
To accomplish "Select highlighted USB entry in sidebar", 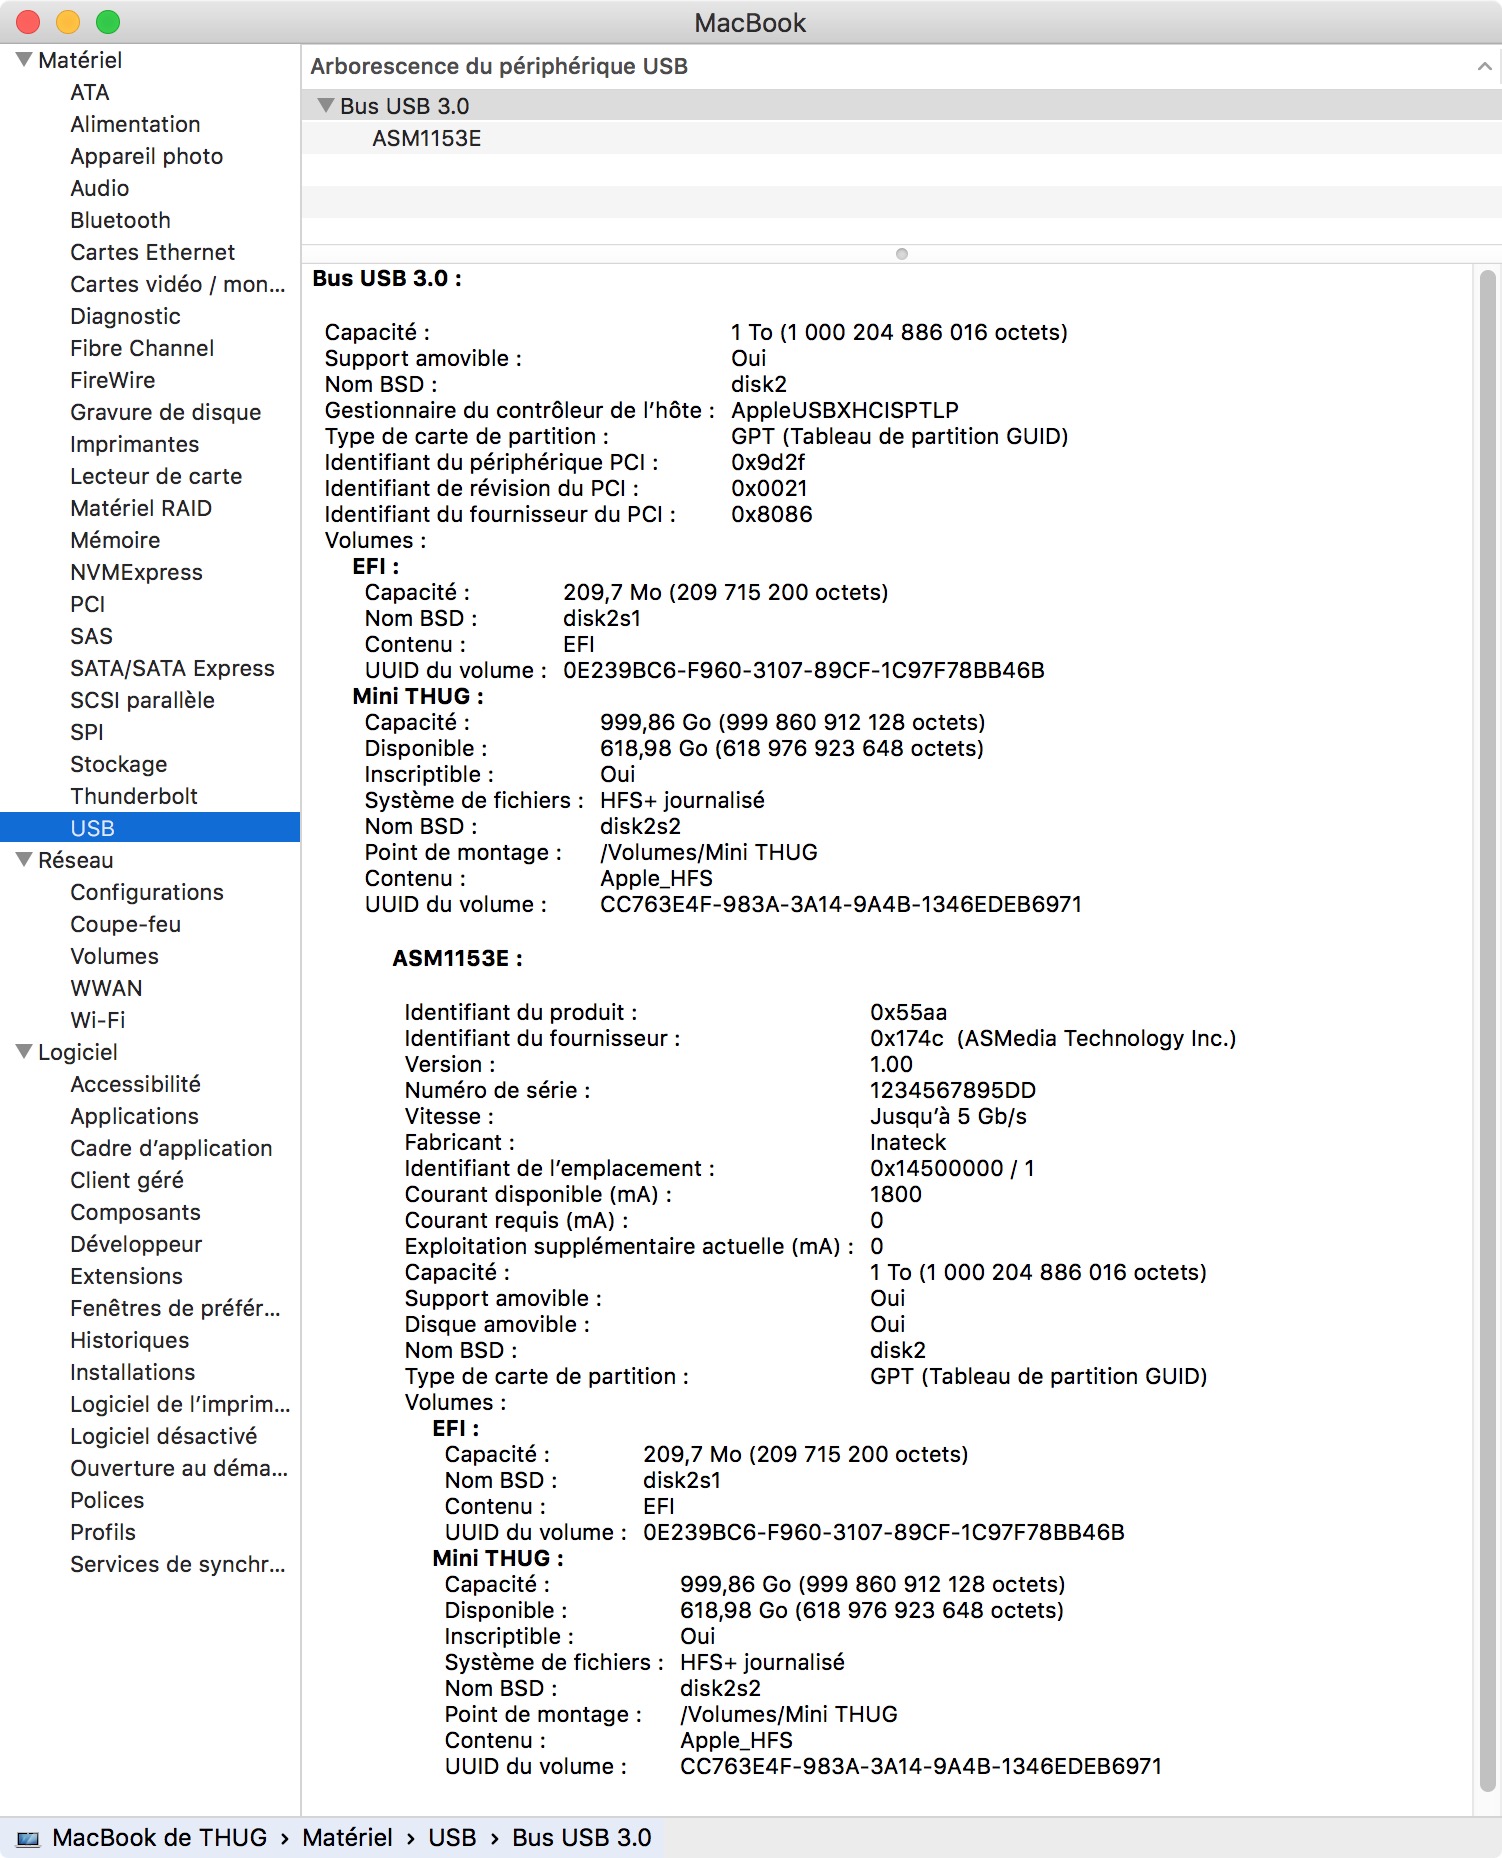I will click(150, 828).
